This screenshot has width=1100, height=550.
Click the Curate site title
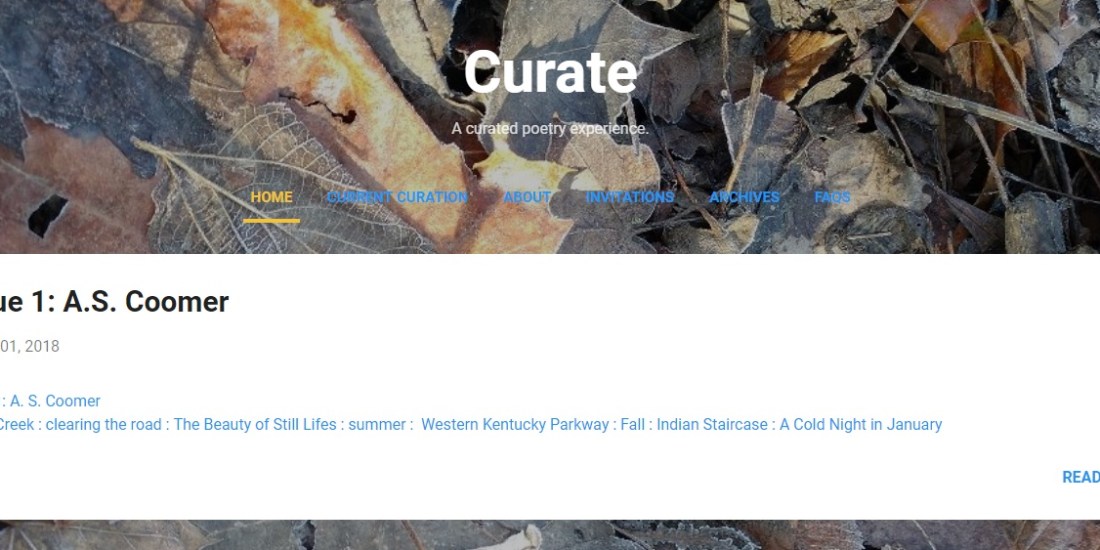click(551, 72)
